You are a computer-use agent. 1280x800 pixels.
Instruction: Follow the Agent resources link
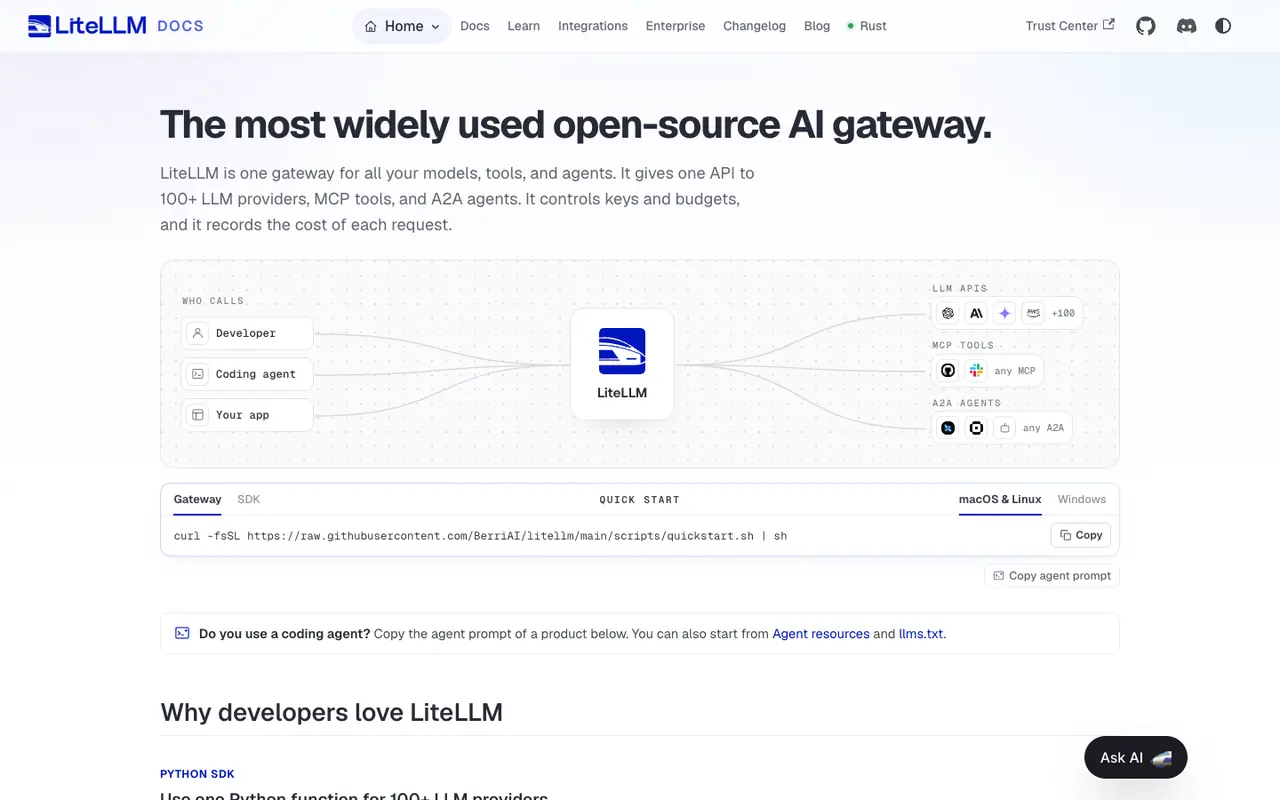tap(821, 634)
